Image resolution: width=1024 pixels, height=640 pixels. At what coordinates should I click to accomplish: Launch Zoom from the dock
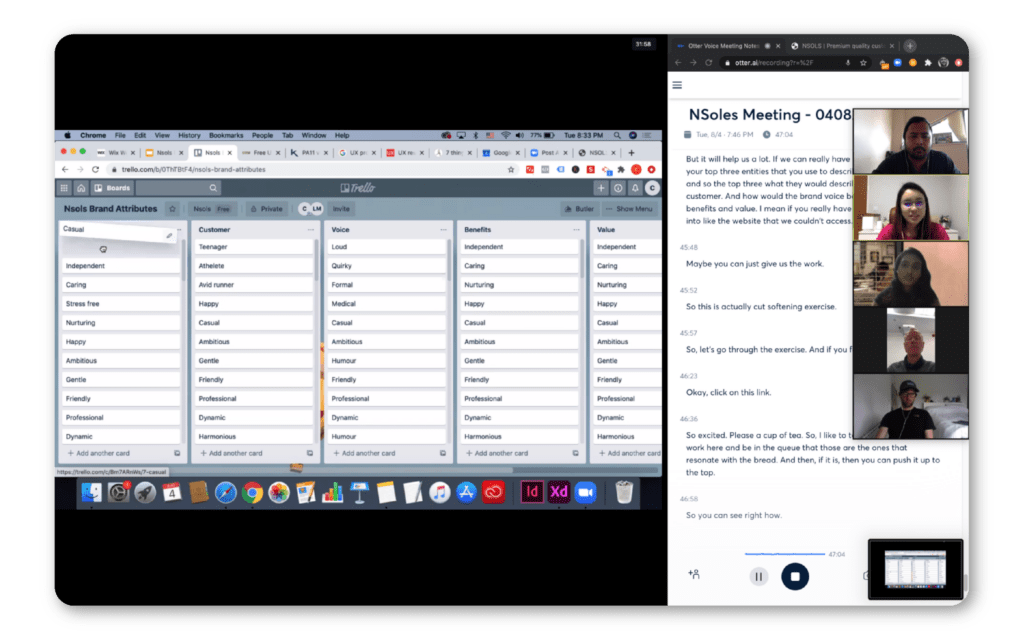tap(585, 492)
